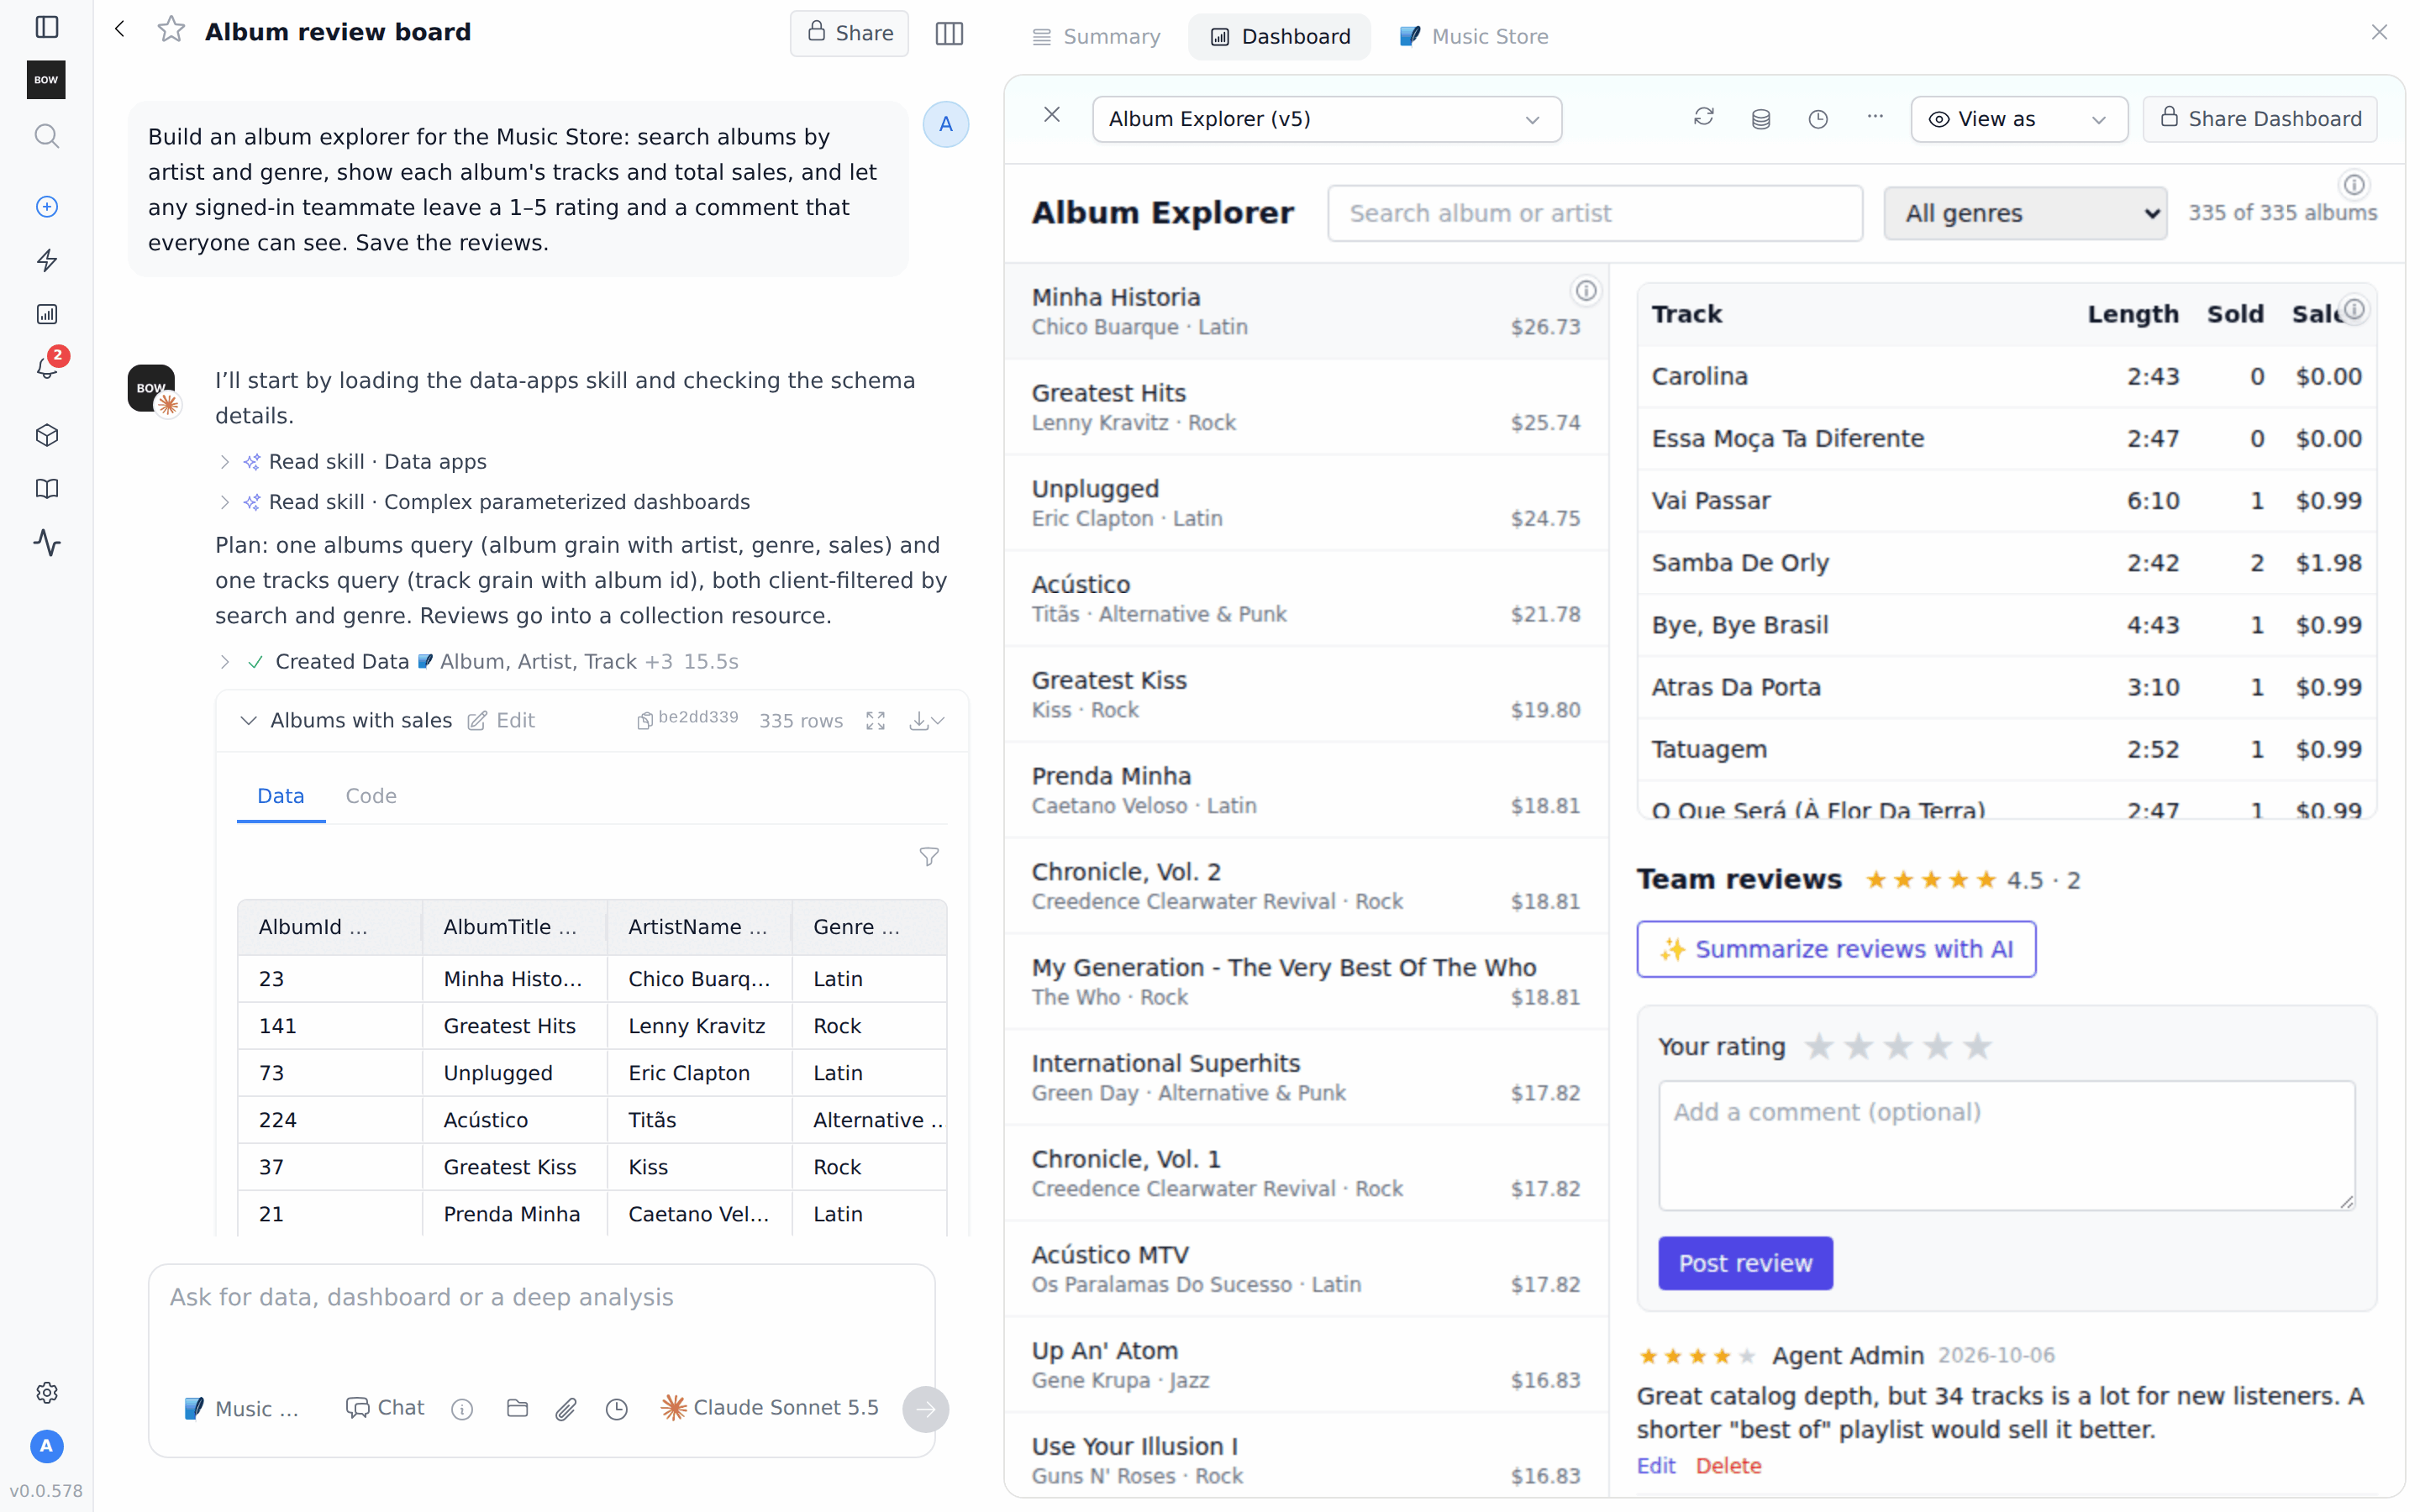This screenshot has width=2420, height=1512.
Task: Open the All genres dropdown
Action: pyautogui.click(x=2025, y=213)
